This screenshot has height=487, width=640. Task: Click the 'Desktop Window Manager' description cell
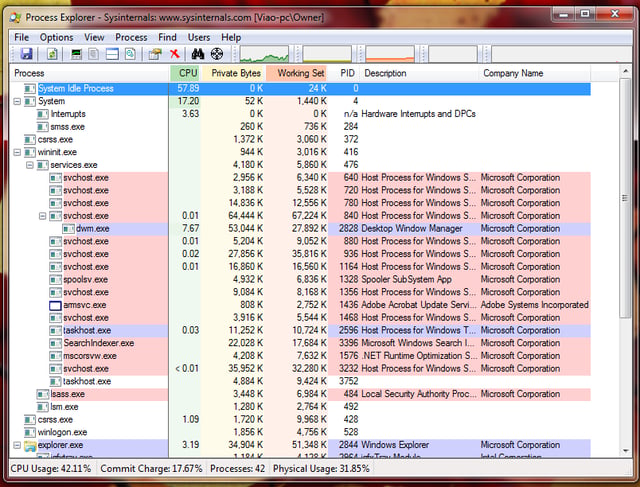(412, 229)
